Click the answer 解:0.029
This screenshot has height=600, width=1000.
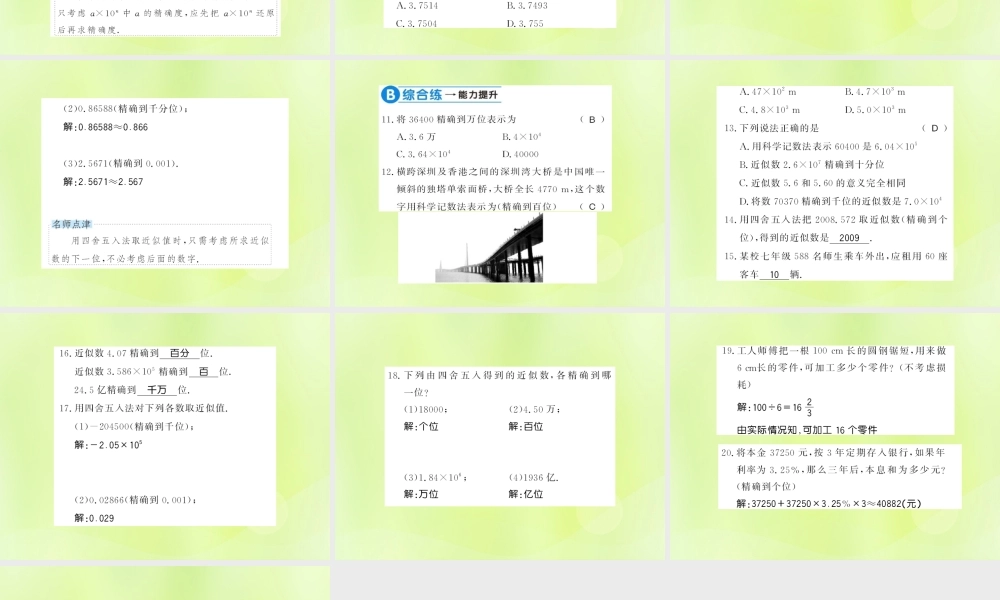point(94,518)
